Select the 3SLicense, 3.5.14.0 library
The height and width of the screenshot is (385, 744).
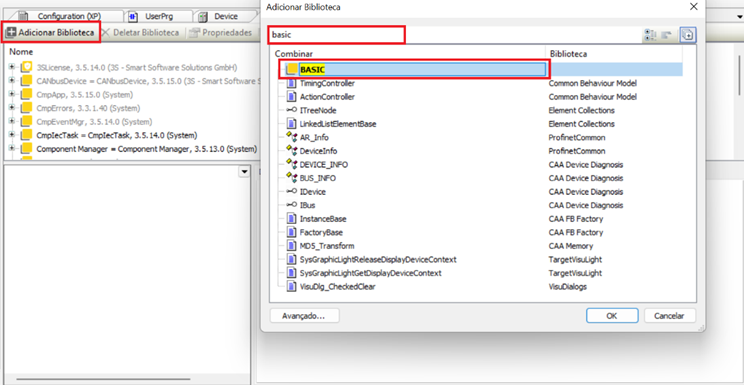137,67
